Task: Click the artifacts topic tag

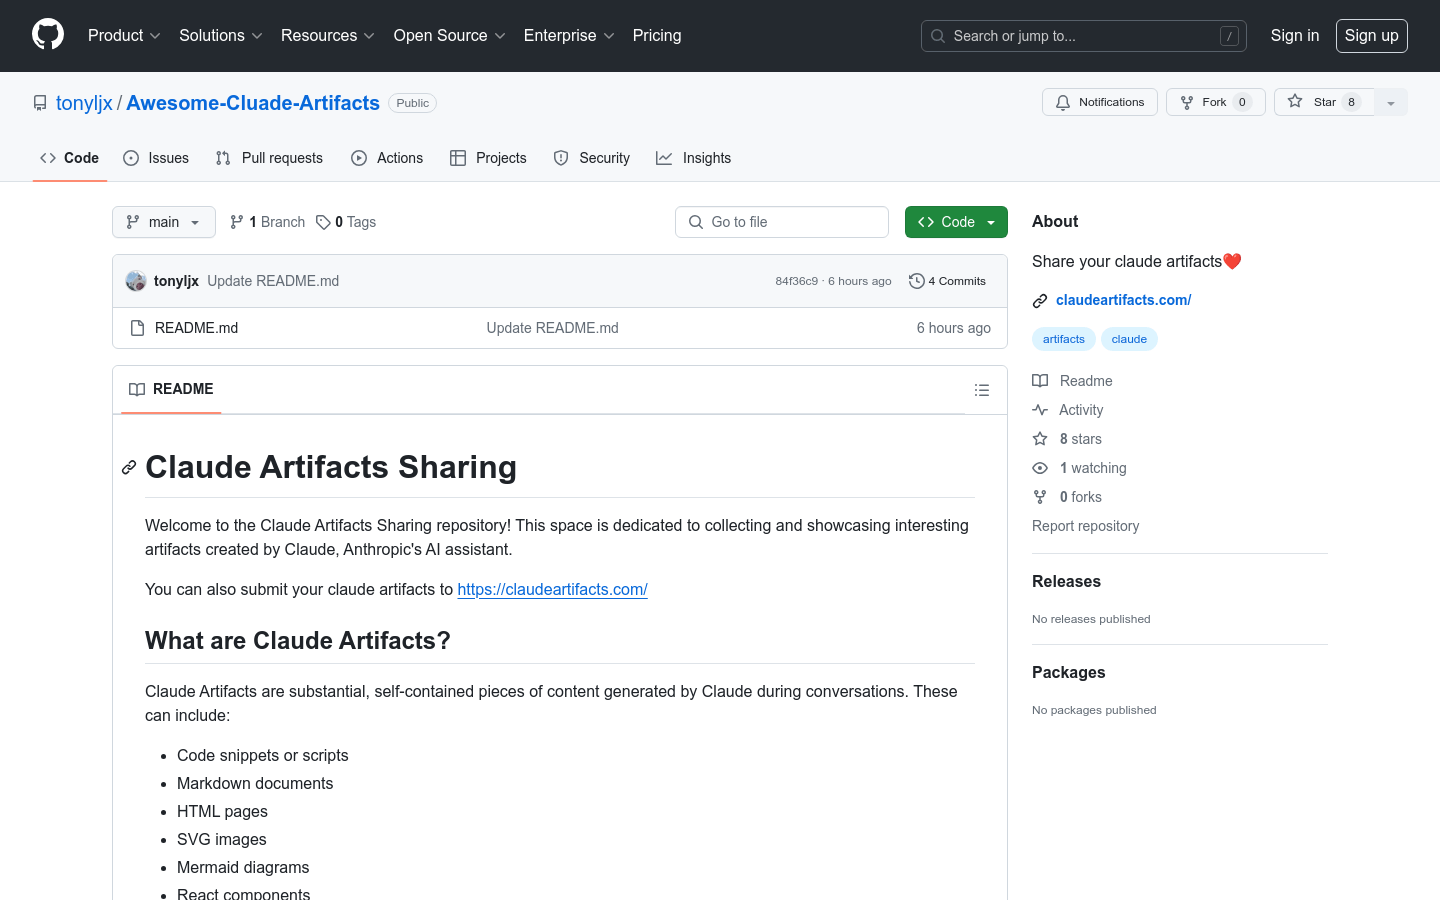Action: pos(1064,339)
